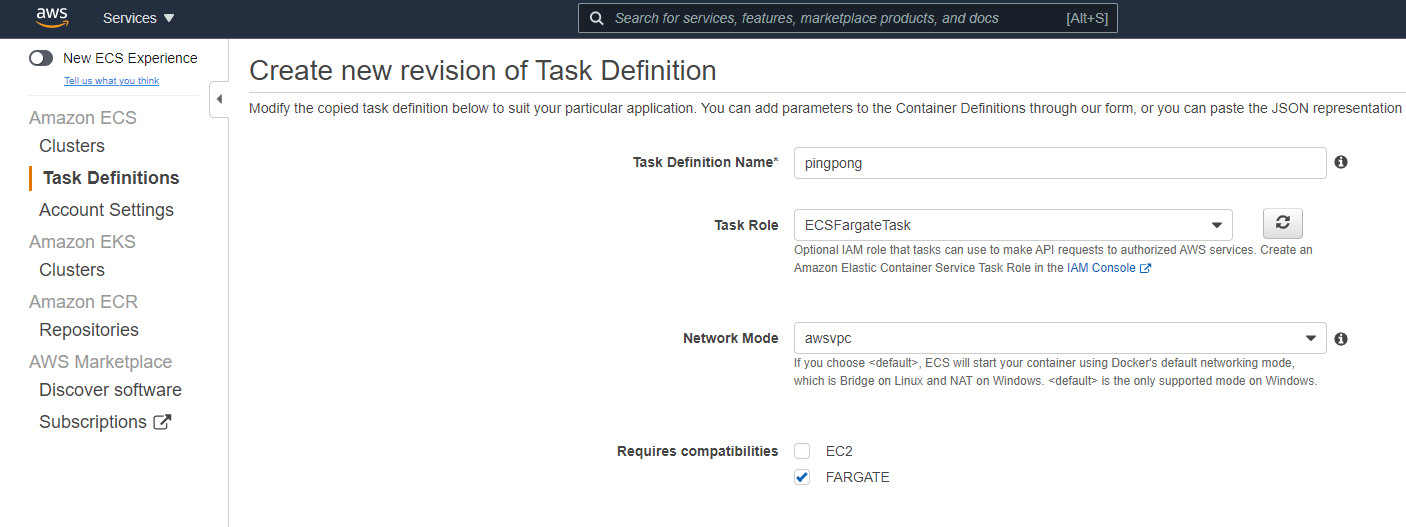This screenshot has width=1406, height=527.
Task: Open the Services dropdown menu
Action: (x=139, y=18)
